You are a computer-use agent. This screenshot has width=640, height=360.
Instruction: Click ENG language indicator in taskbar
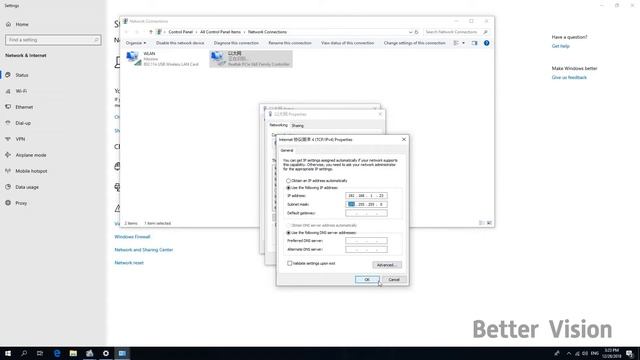click(x=595, y=353)
